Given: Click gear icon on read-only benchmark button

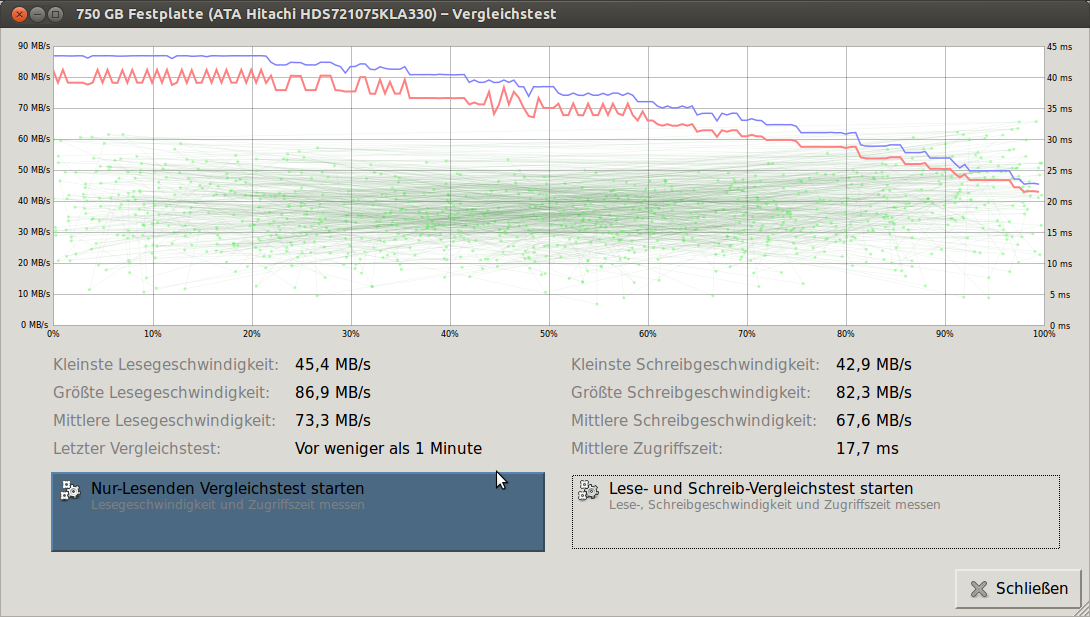Looking at the screenshot, I should pyautogui.click(x=70, y=490).
